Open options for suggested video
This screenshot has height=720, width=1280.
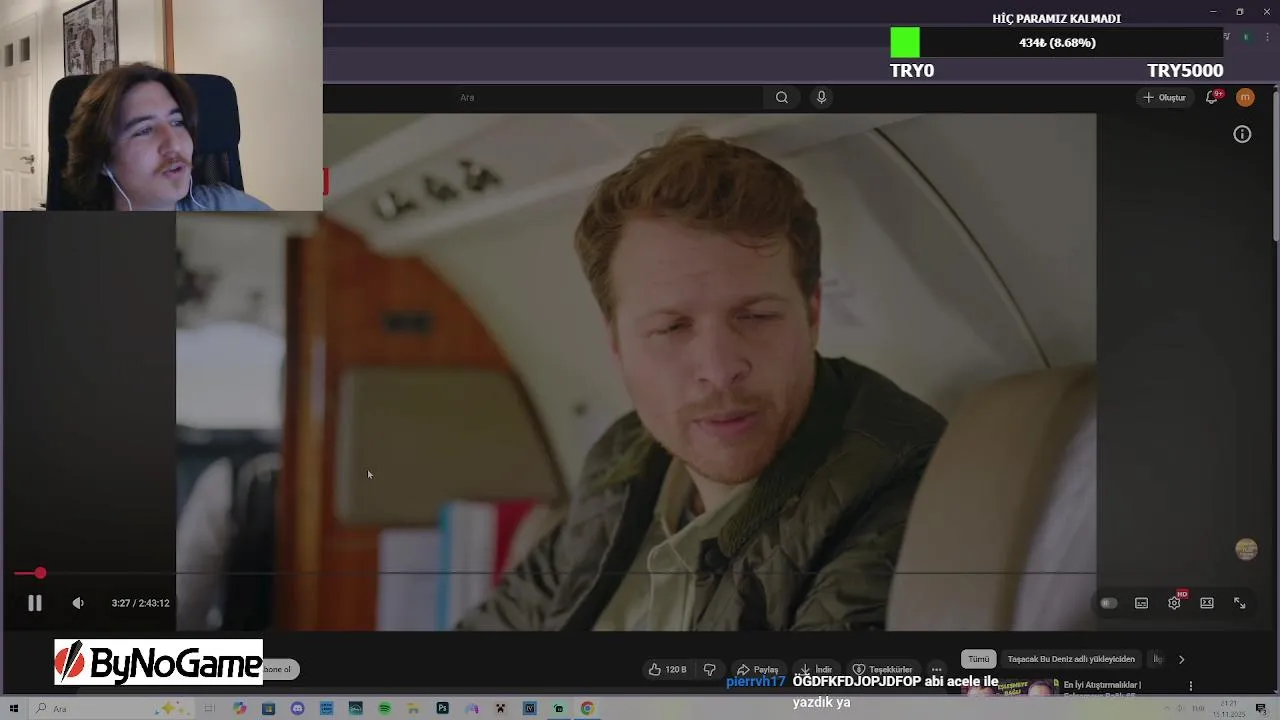click(1190, 686)
